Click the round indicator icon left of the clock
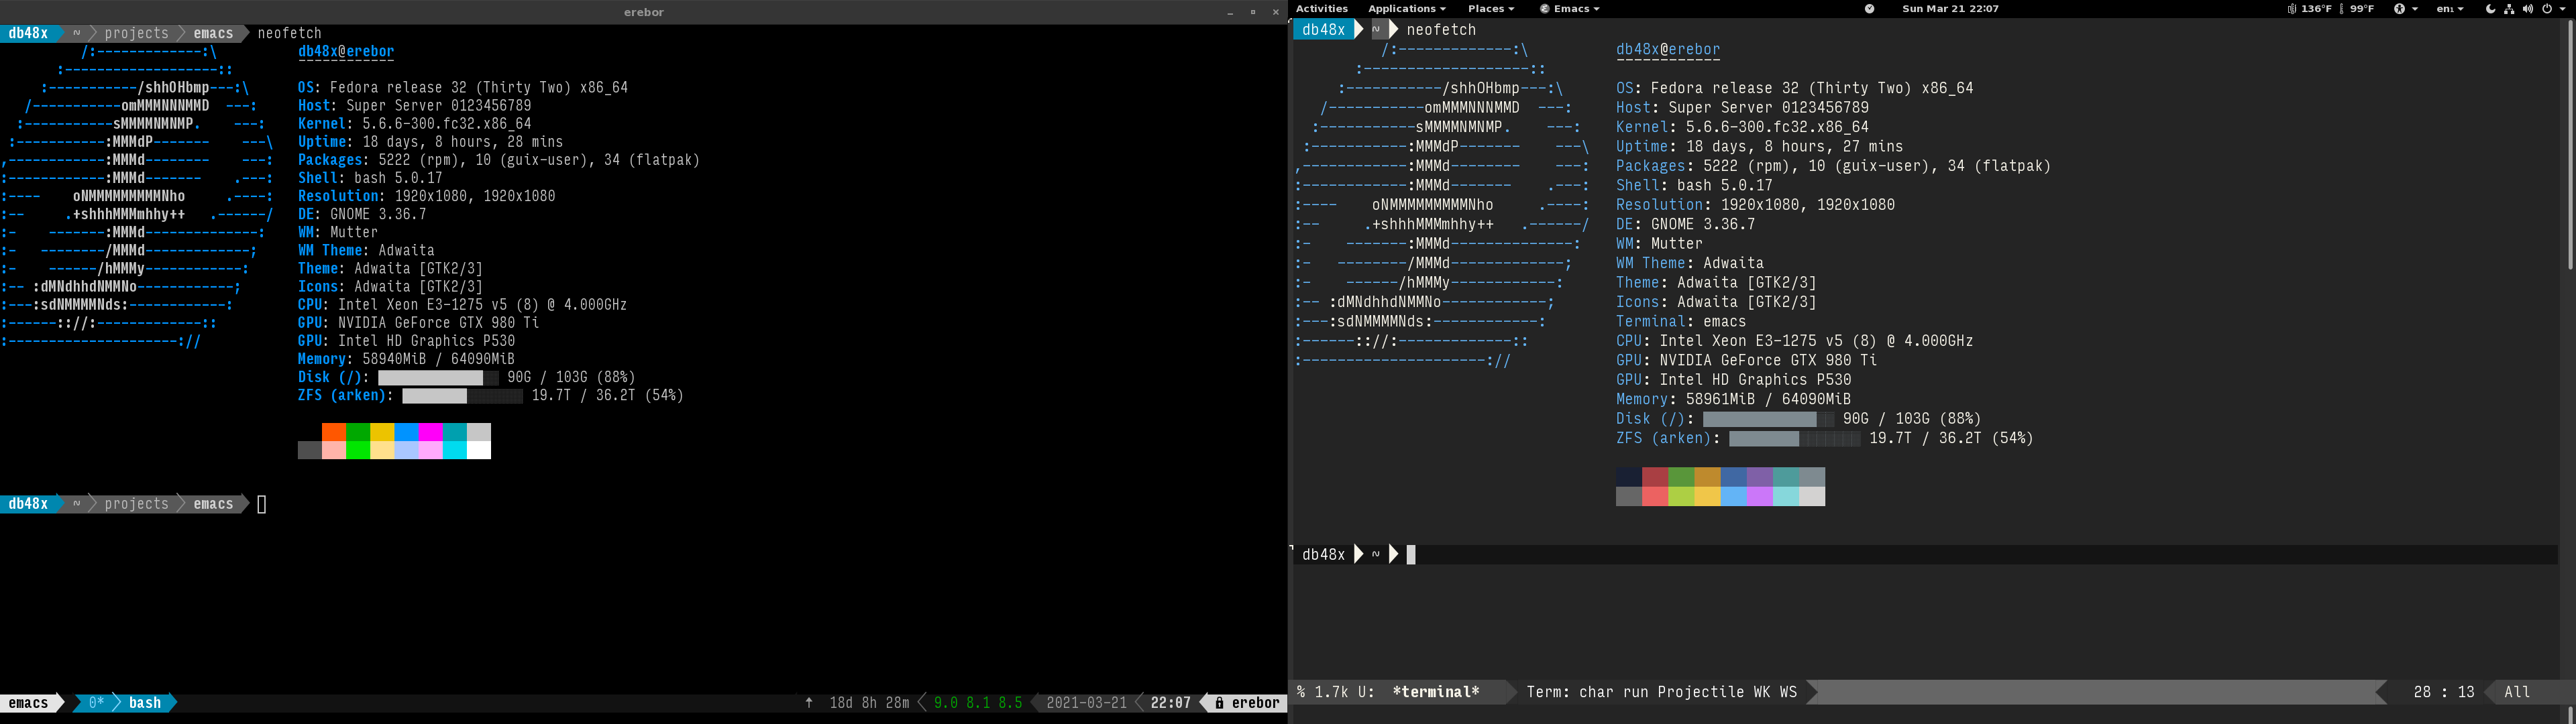The width and height of the screenshot is (2576, 724). [1869, 9]
